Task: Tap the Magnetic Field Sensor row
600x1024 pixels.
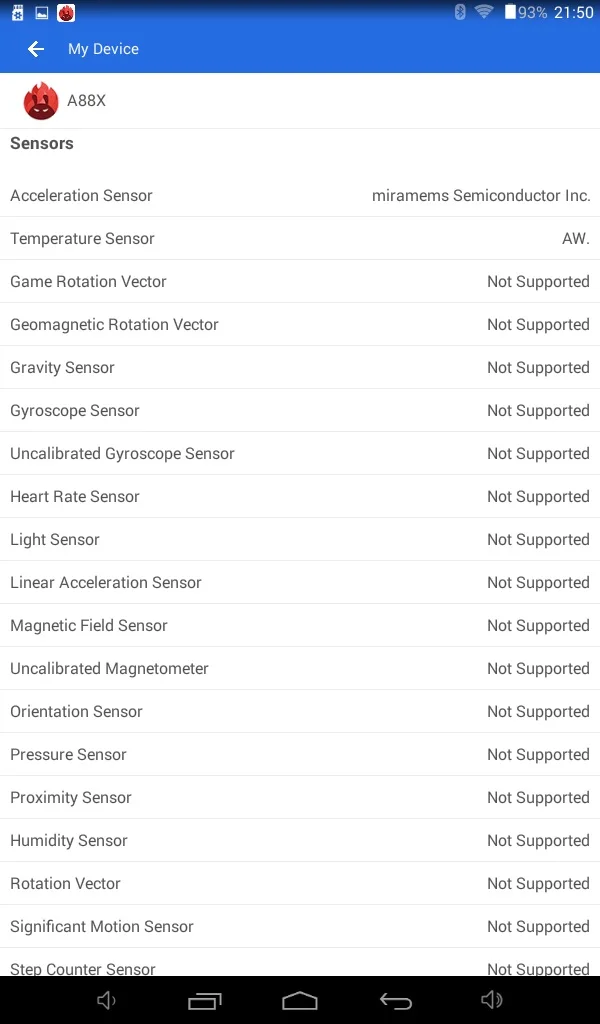Action: point(300,625)
